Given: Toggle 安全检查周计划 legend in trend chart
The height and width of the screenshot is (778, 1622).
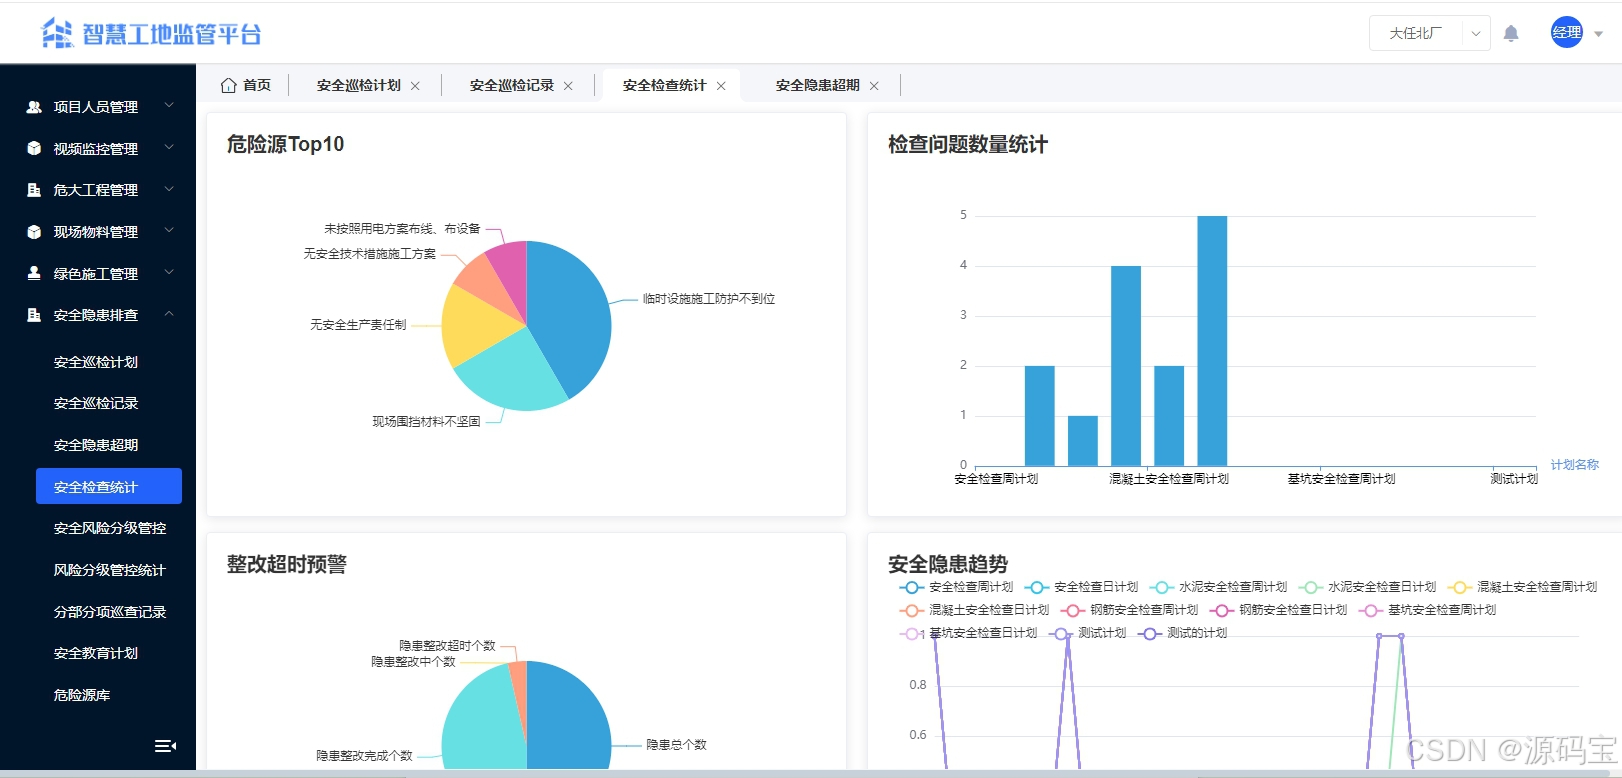Looking at the screenshot, I should coord(957,587).
